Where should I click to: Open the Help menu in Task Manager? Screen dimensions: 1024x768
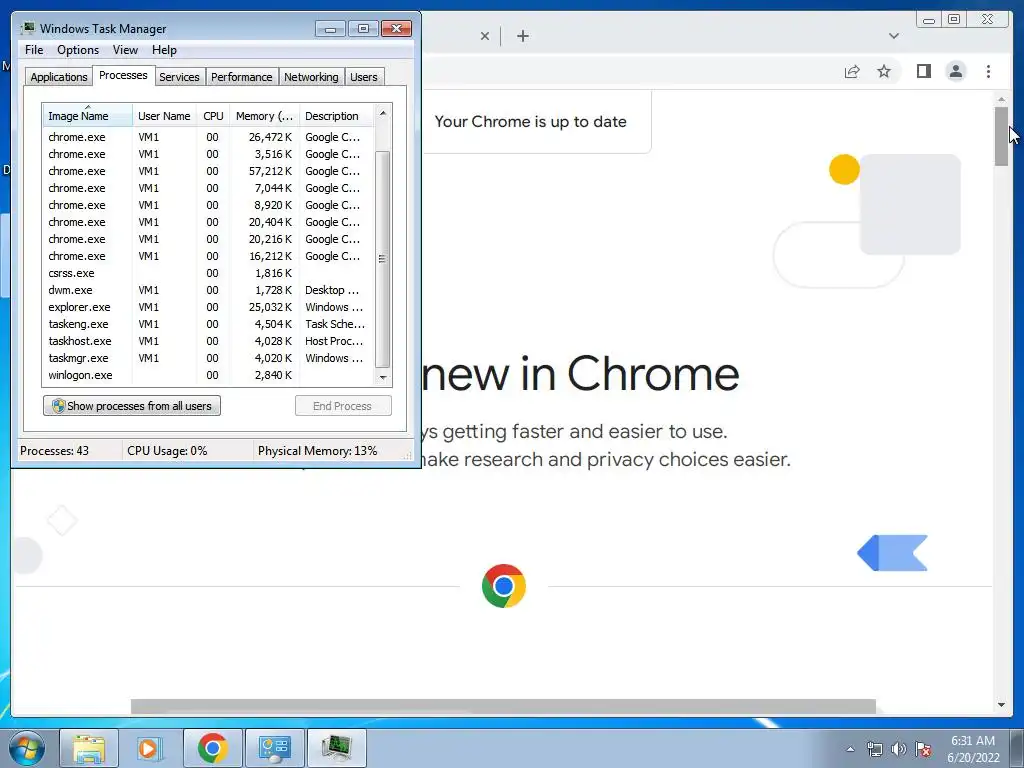[x=164, y=50]
